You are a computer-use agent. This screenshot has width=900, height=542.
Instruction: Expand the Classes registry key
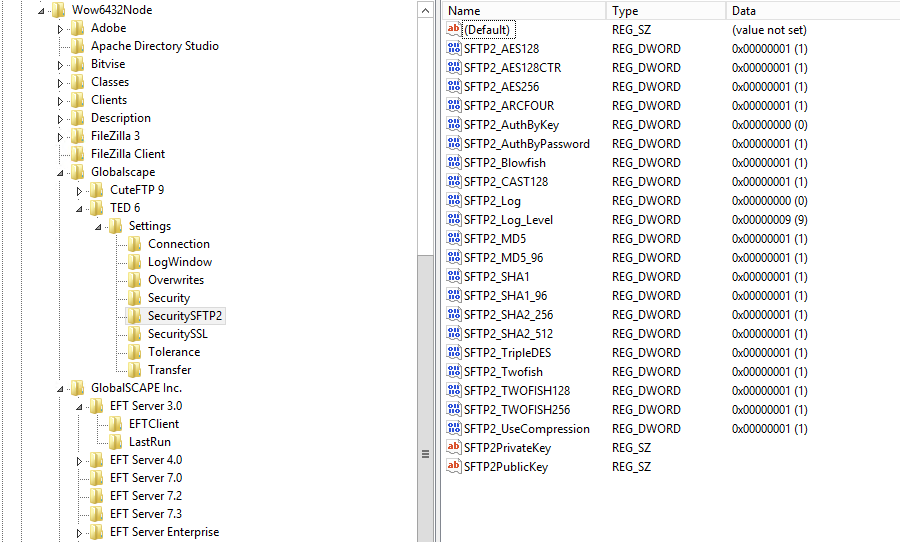(60, 83)
